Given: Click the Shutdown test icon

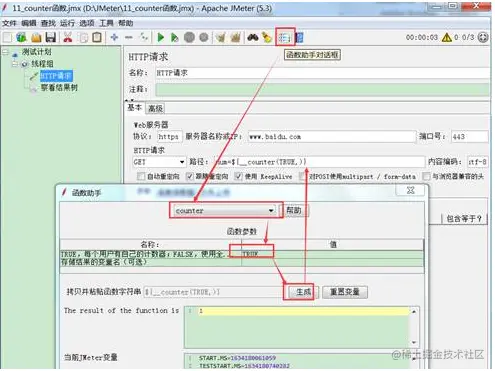Looking at the screenshot, I should pos(204,37).
